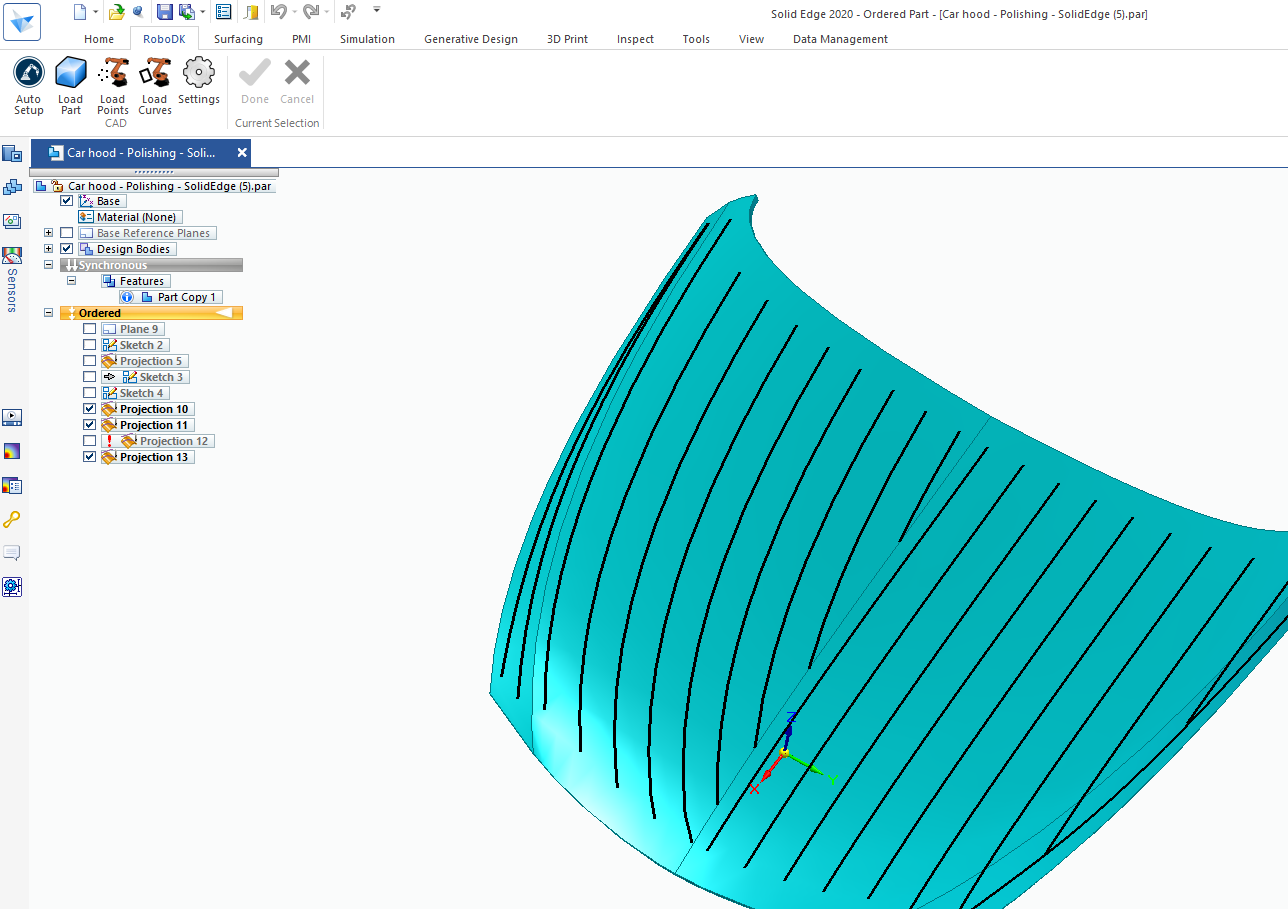Screen dimensions: 1288x909
Task: Switch to the Generative Design tab
Action: (x=471, y=39)
